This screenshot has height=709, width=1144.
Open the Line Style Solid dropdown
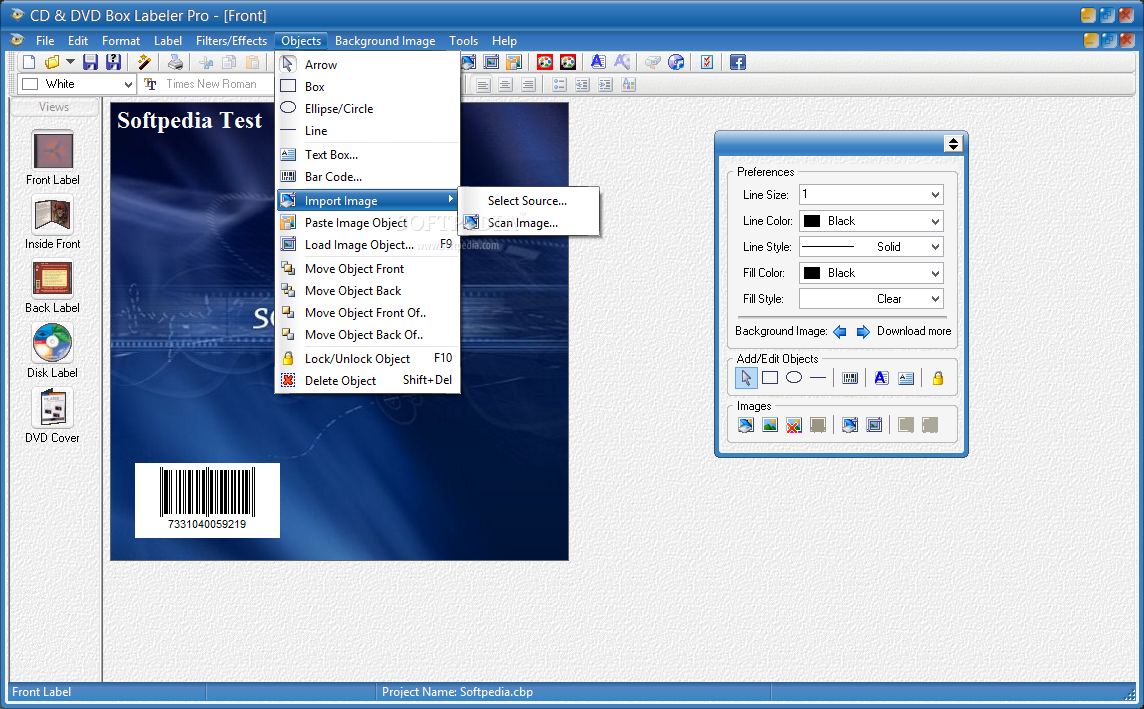871,247
